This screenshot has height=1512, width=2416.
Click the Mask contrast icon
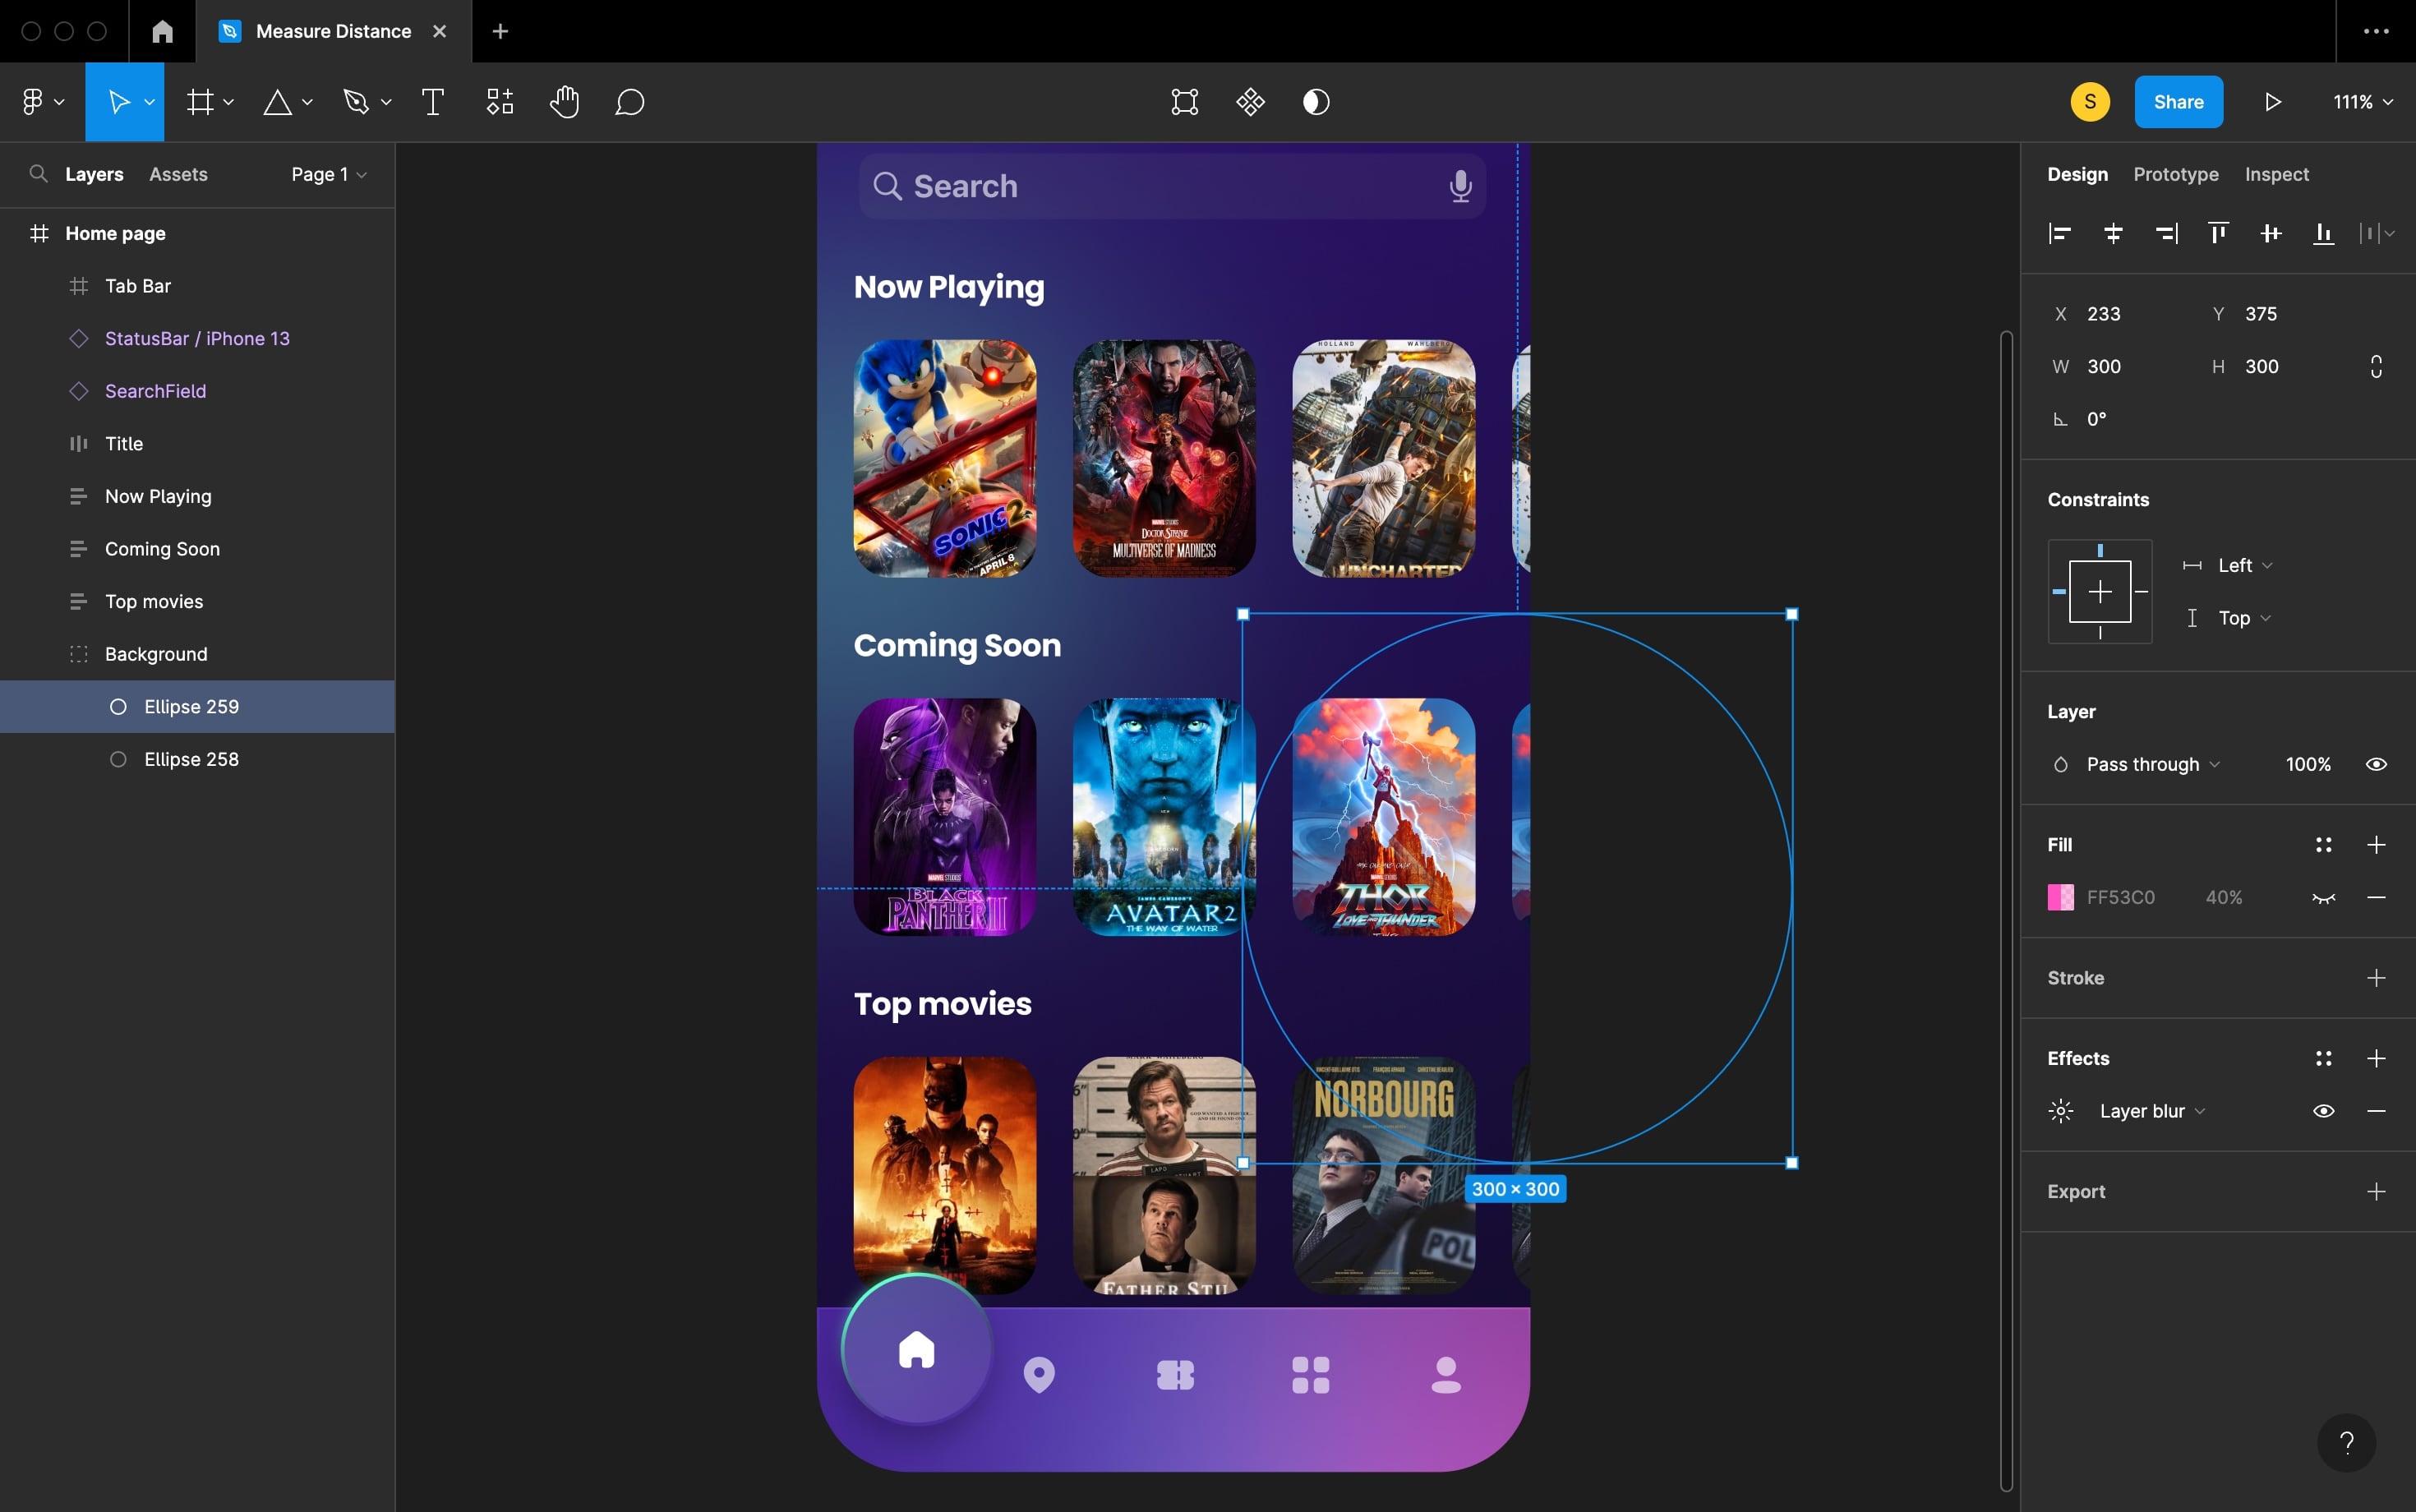(1316, 102)
